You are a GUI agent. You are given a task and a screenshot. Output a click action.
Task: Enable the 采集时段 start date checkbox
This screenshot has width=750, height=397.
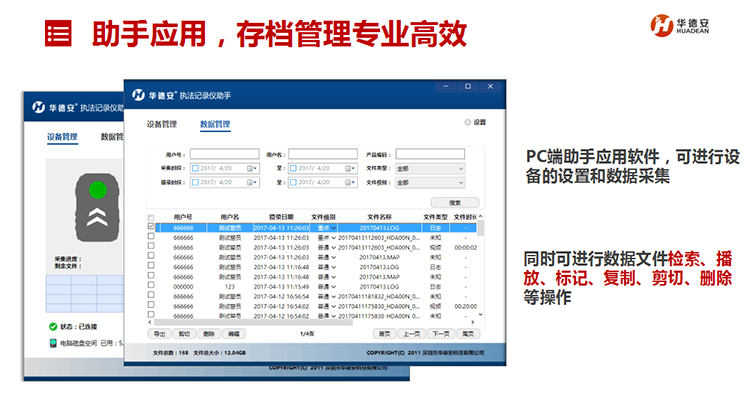[x=195, y=168]
